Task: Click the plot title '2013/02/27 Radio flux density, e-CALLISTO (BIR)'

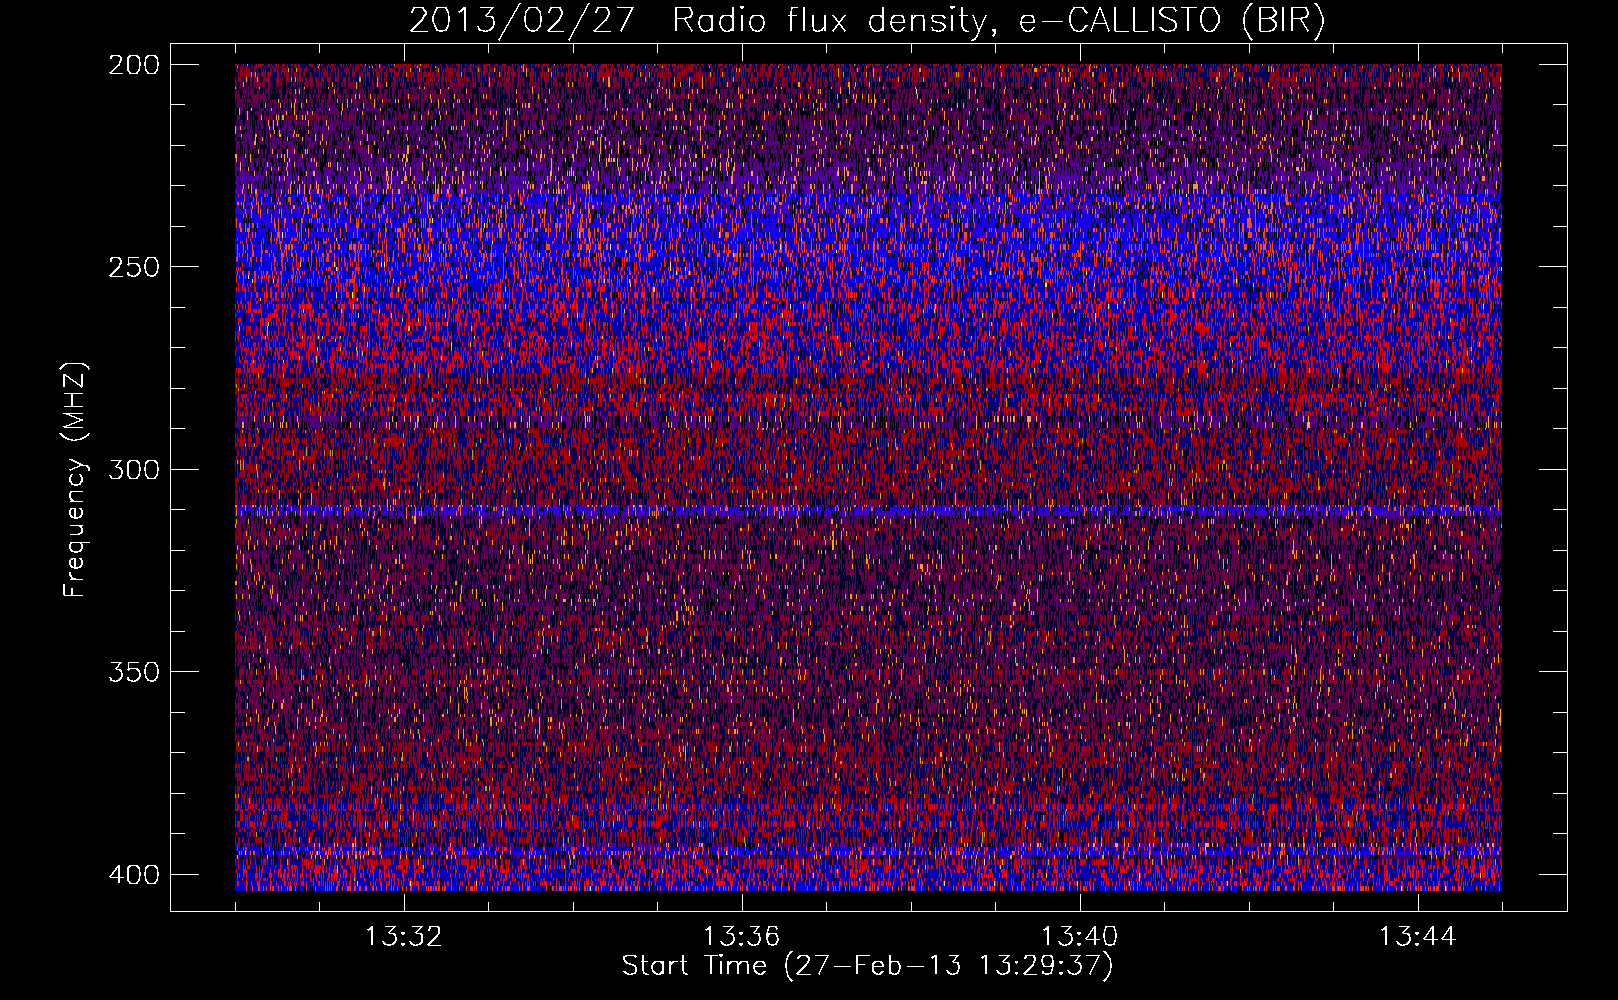Action: pos(867,21)
